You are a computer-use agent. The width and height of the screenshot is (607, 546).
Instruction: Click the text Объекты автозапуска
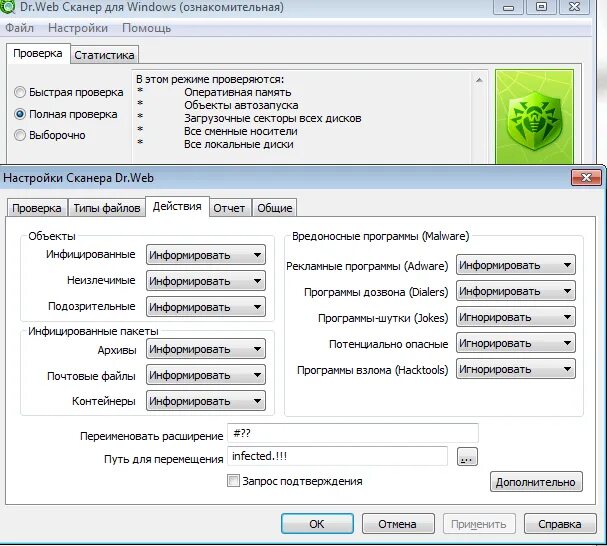(241, 105)
